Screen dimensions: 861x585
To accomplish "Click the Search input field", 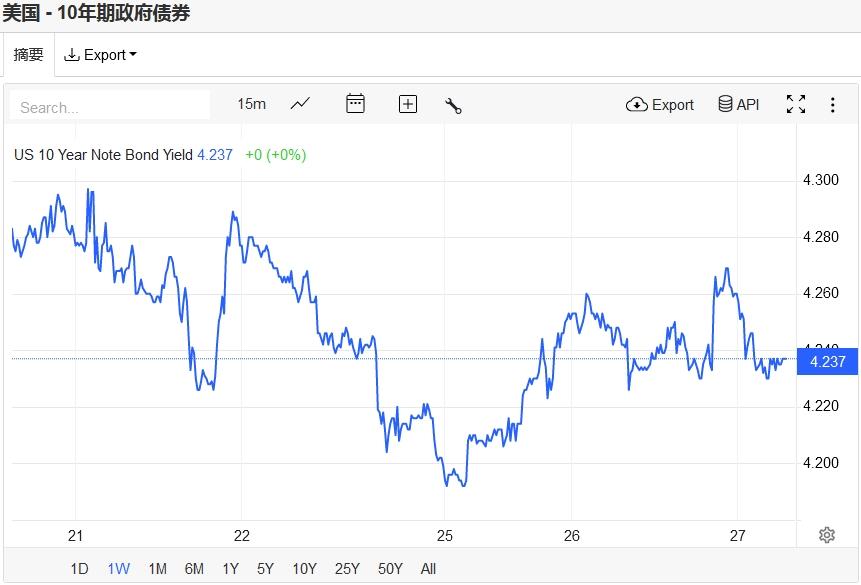I will [x=110, y=107].
